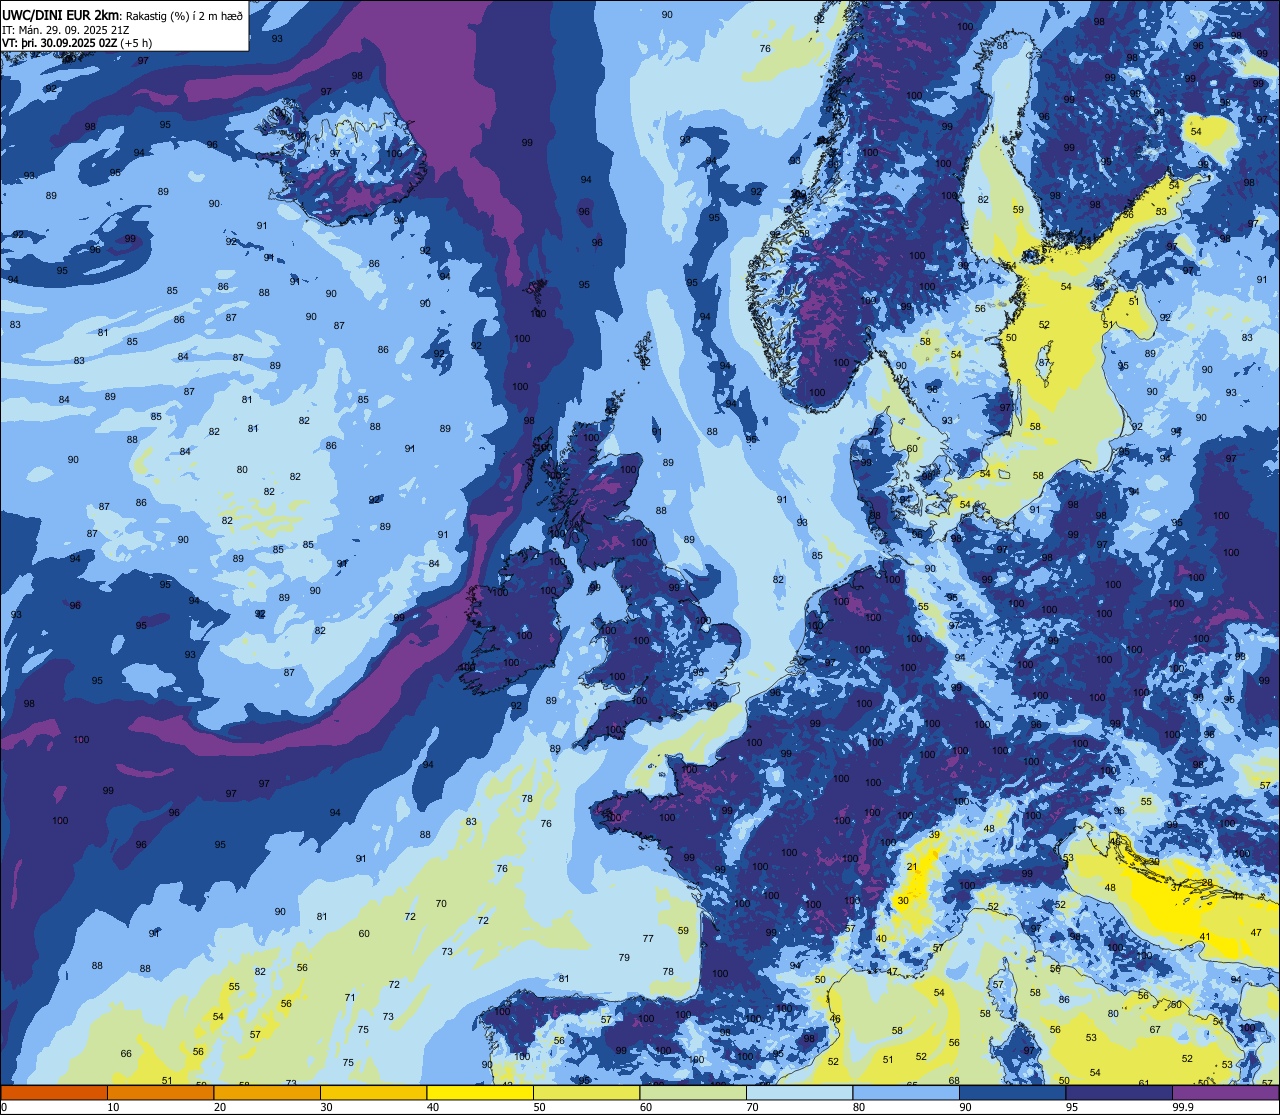
Task: Click the humidity value '21' on the map
Action: tap(912, 867)
